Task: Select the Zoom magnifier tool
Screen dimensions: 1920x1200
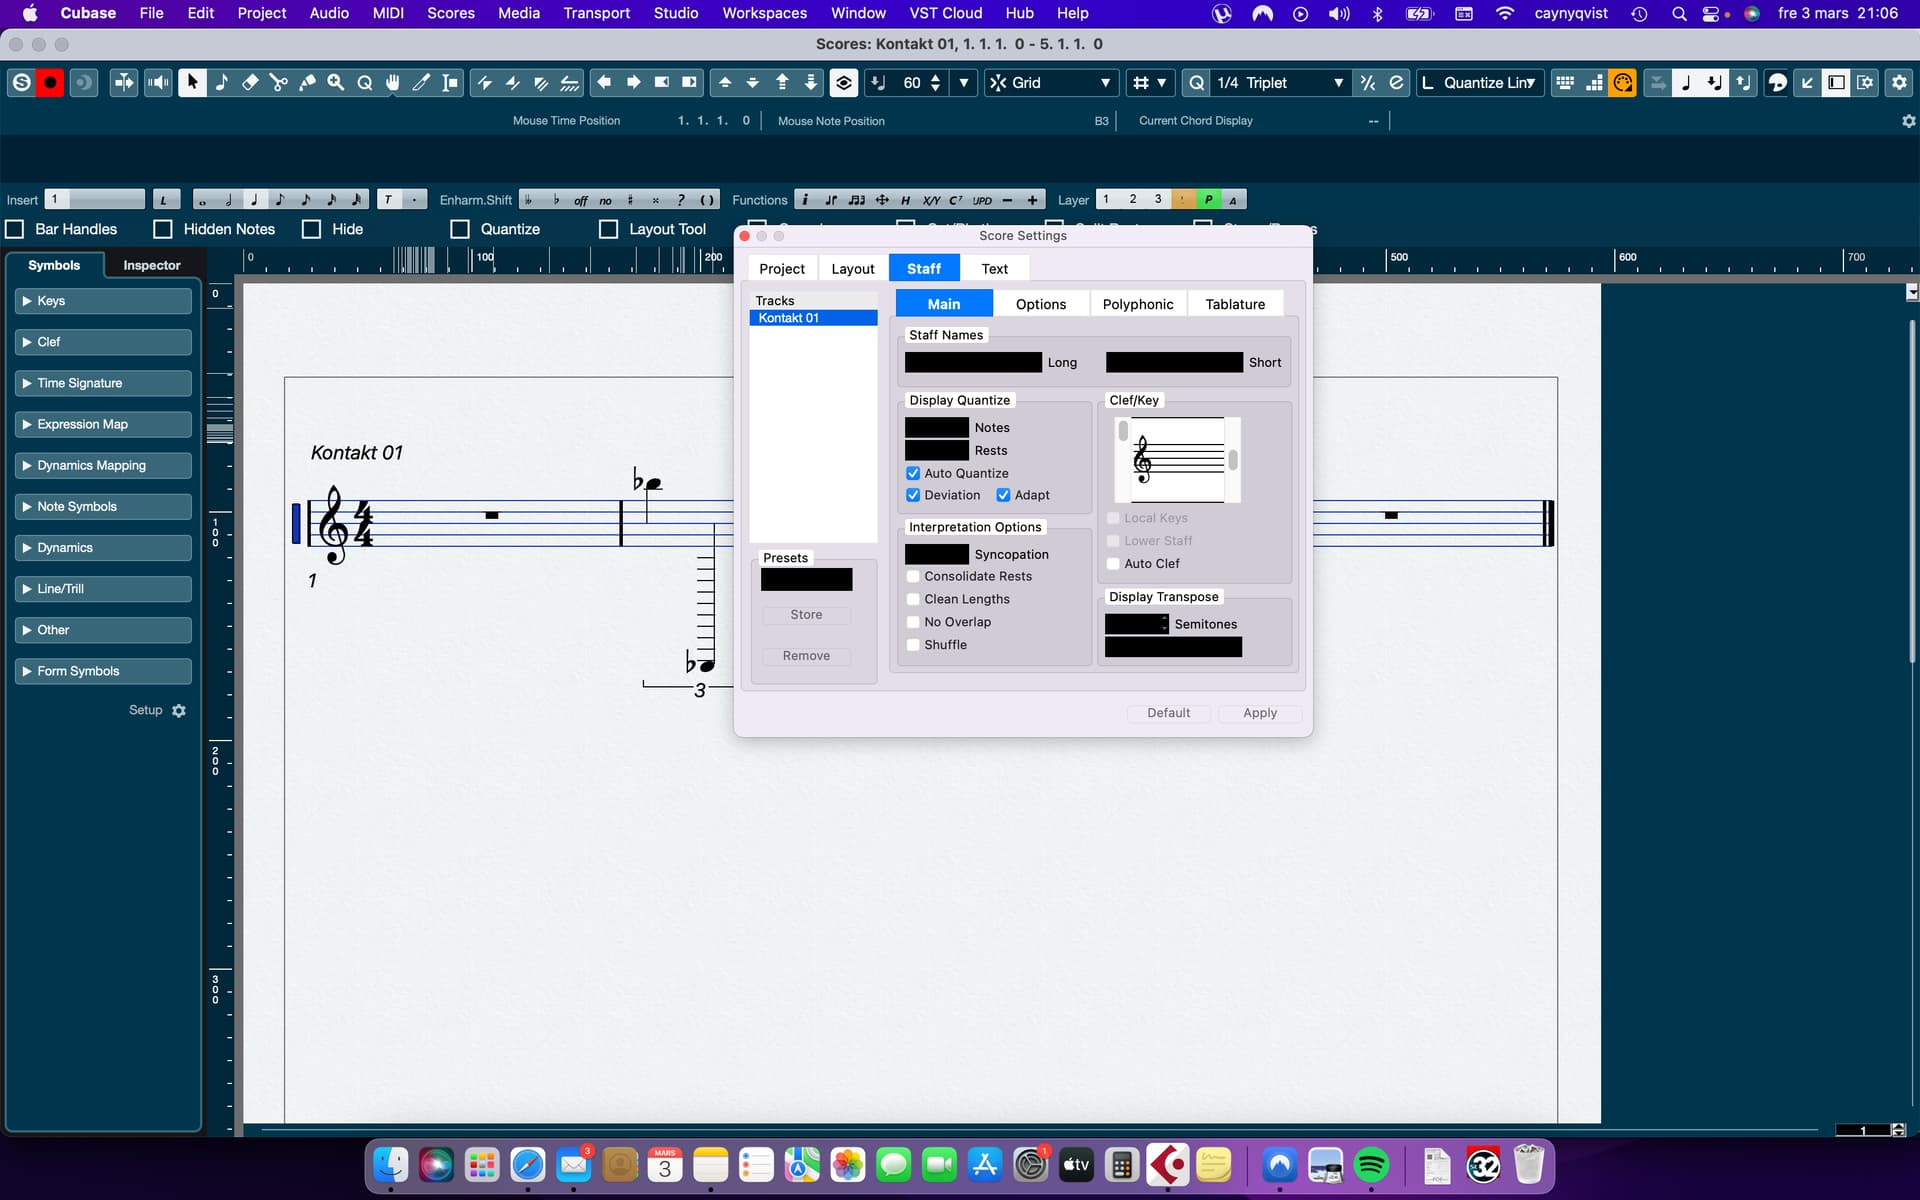Action: coord(336,83)
